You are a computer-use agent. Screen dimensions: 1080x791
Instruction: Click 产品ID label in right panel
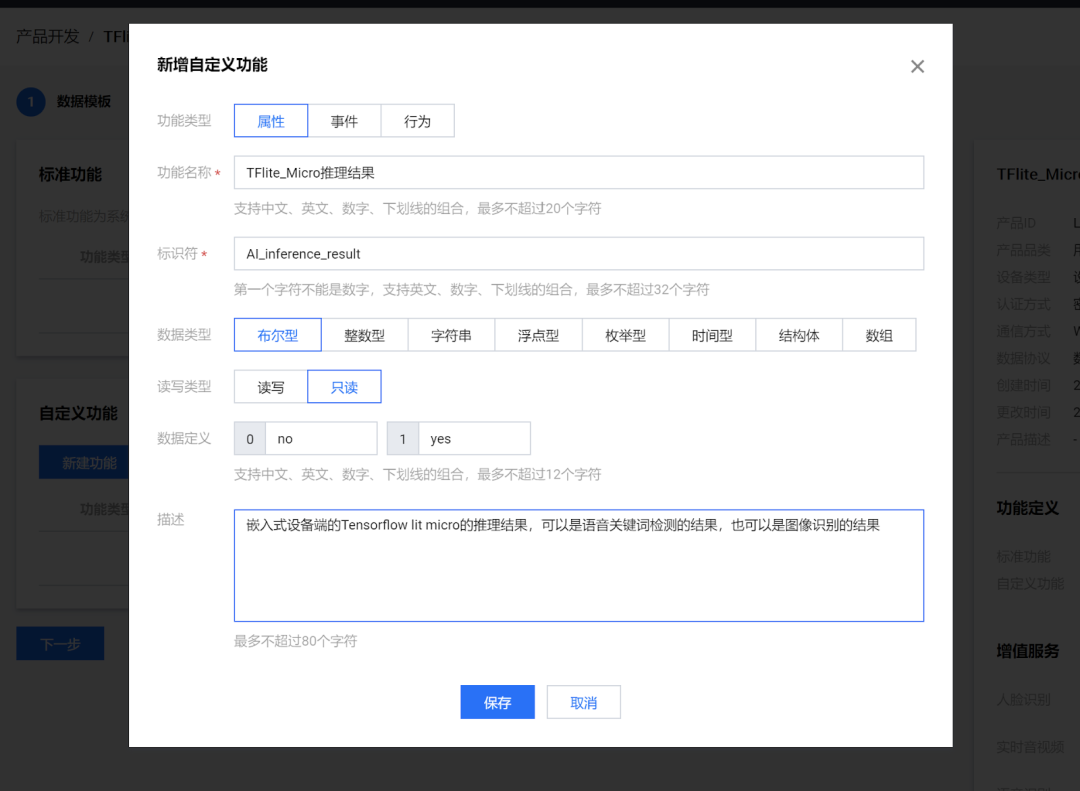(x=1016, y=223)
